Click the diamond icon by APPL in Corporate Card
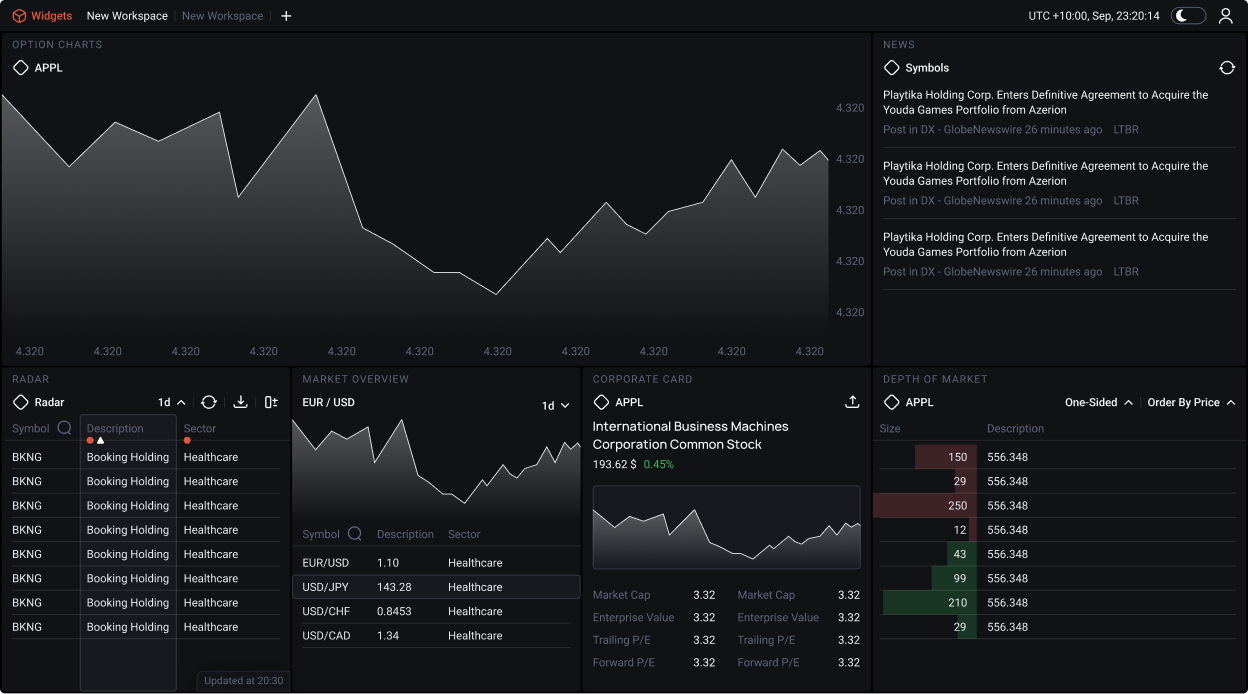The height and width of the screenshot is (694, 1248). pyautogui.click(x=601, y=402)
